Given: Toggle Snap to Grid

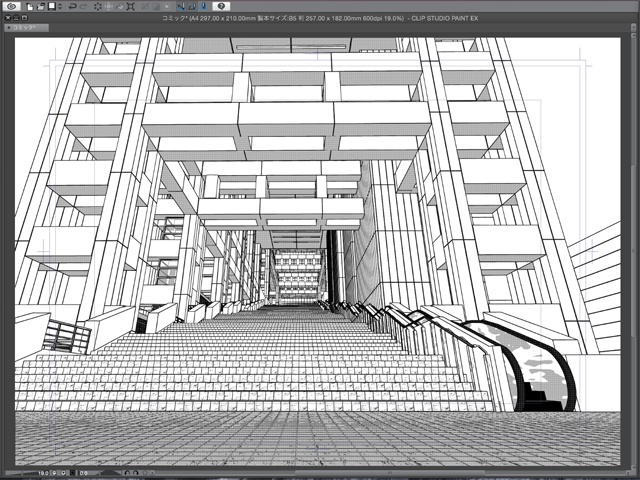Looking at the screenshot, I should pos(204,7).
